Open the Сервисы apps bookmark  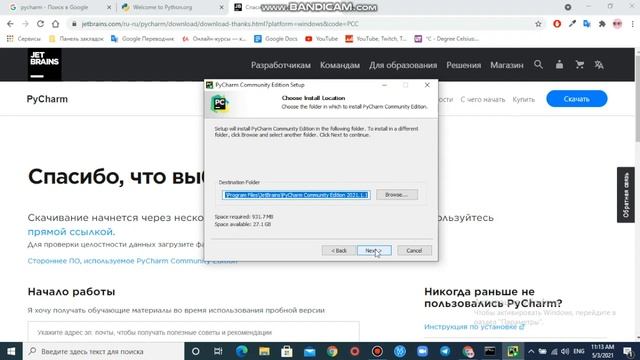point(24,39)
